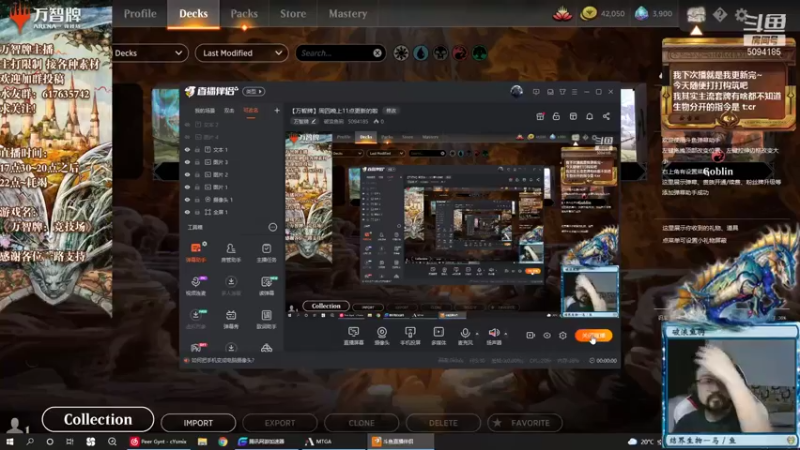Open the MTG Arena settings gear

741,14
